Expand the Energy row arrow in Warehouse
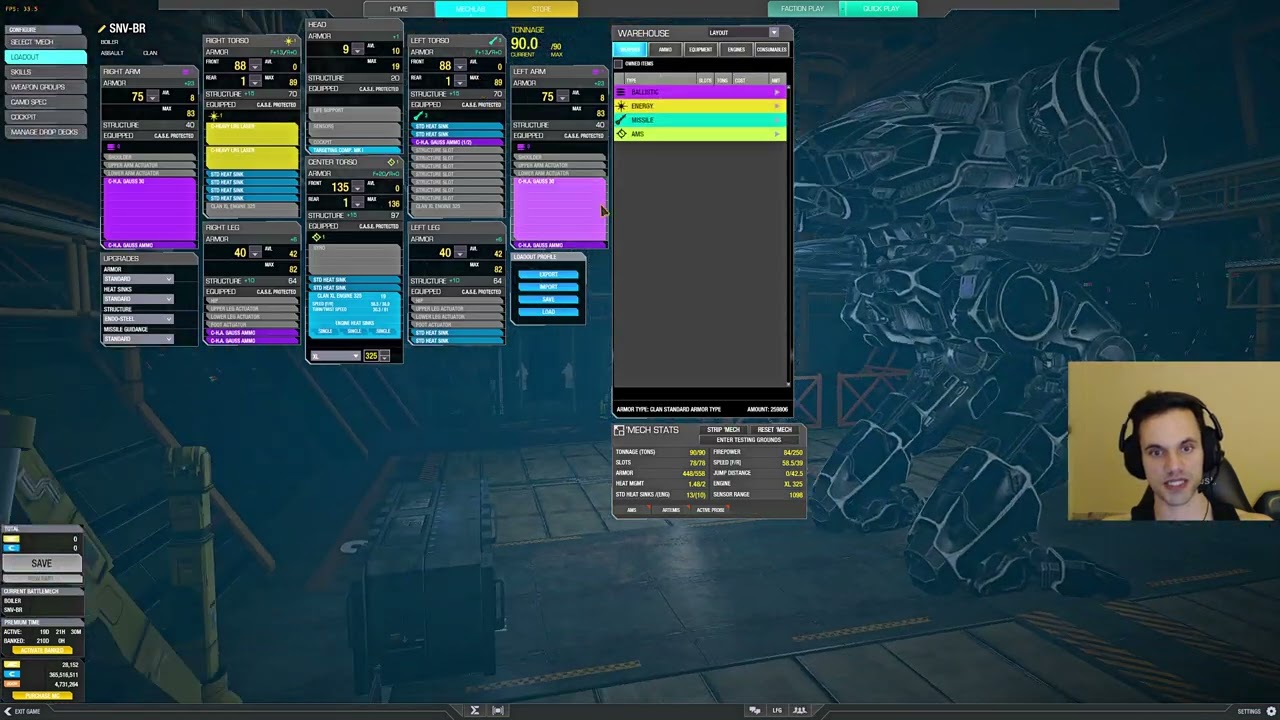Screen dimensions: 1280x720 pos(777,106)
